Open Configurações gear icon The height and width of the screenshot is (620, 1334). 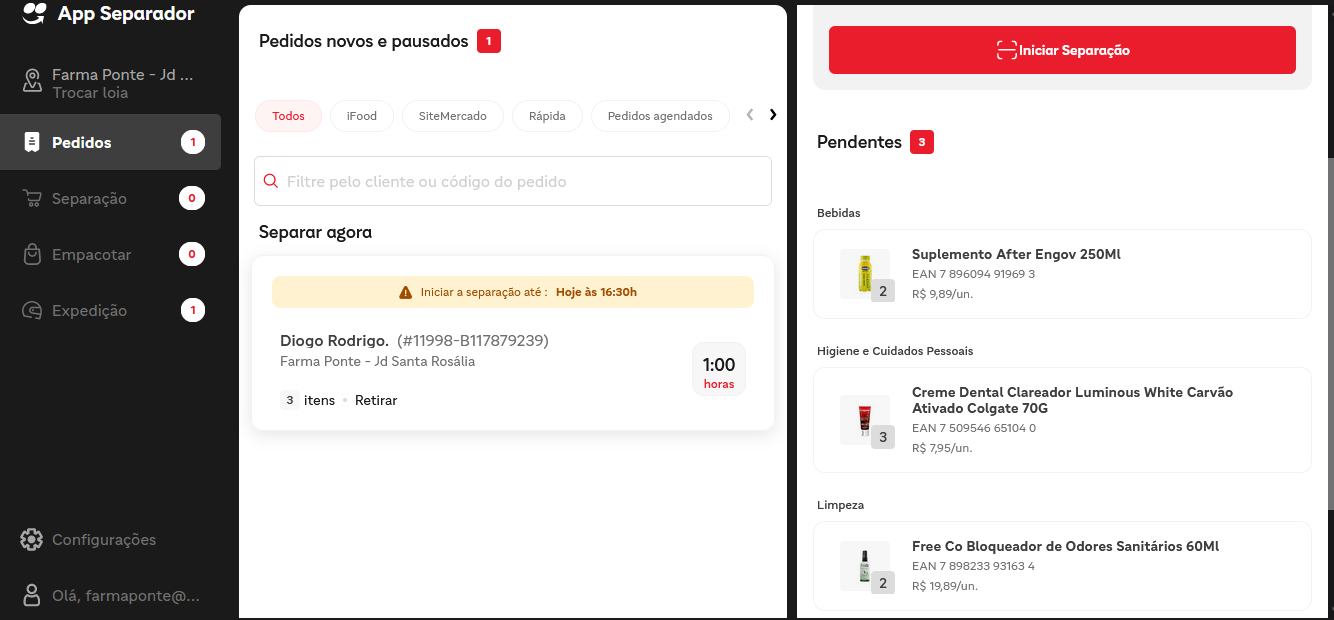click(32, 540)
